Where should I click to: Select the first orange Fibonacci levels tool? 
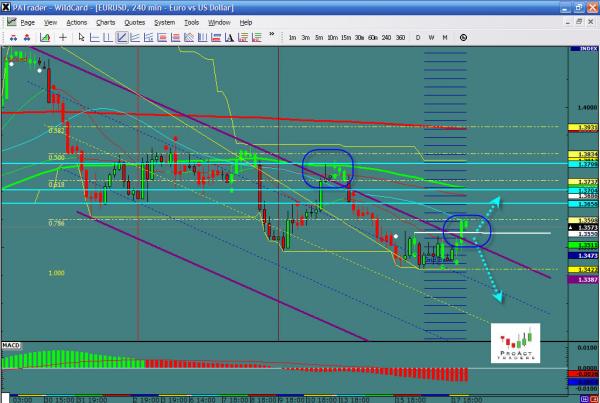pyautogui.click(x=243, y=38)
